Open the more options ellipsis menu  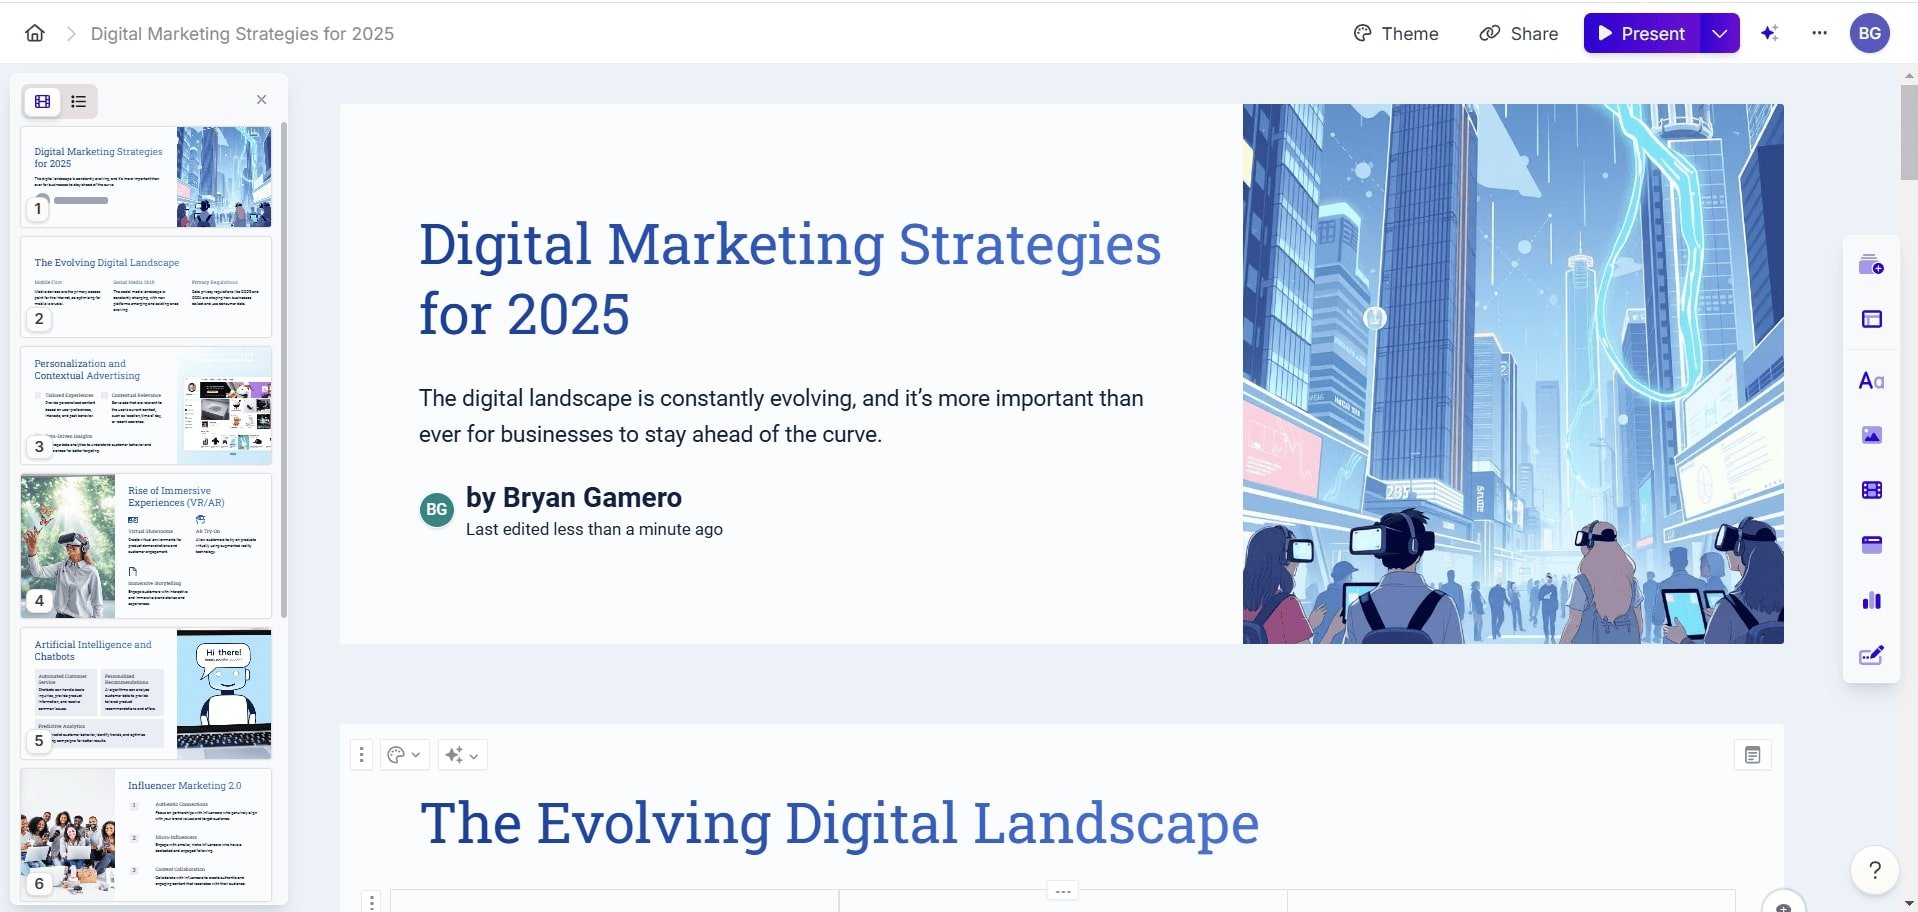pyautogui.click(x=1819, y=33)
